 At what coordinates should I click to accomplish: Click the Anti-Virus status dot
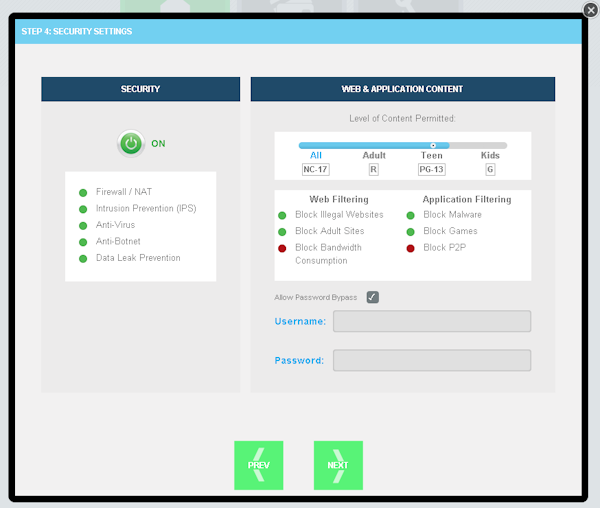83,226
